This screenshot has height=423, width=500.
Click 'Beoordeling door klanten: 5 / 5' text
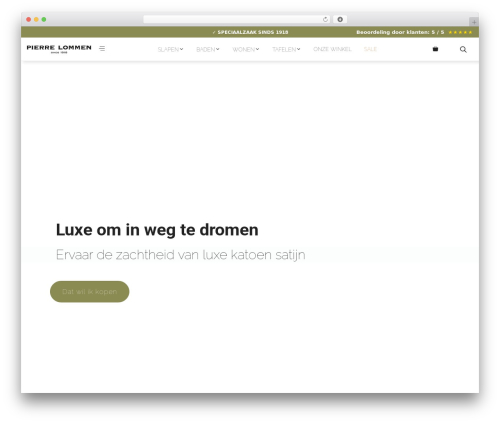400,32
